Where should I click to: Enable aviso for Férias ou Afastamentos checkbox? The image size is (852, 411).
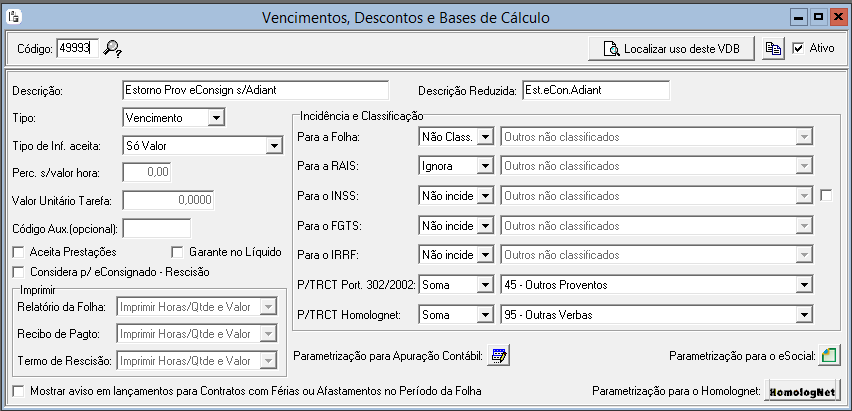(x=18, y=391)
